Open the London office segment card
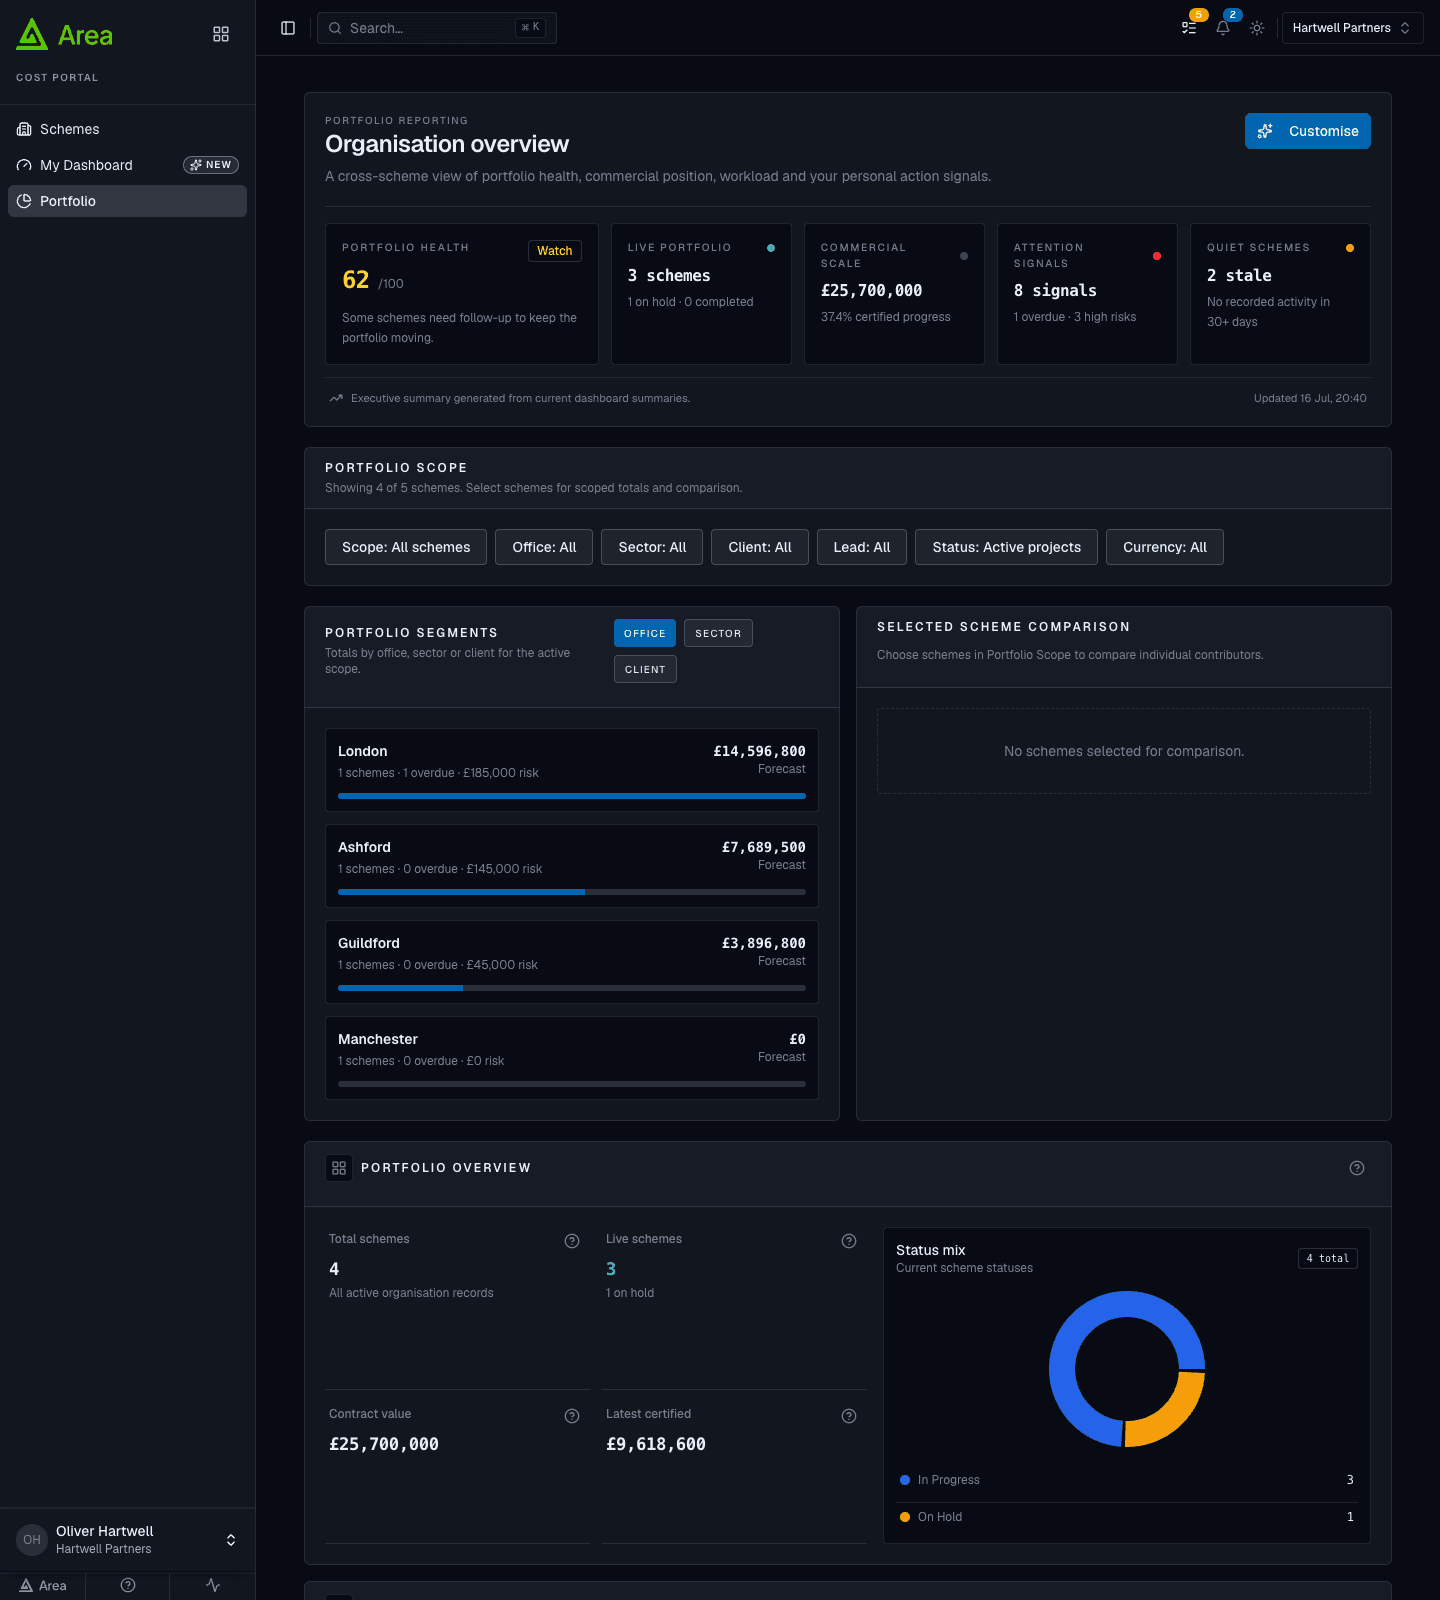This screenshot has height=1600, width=1440. coord(572,770)
